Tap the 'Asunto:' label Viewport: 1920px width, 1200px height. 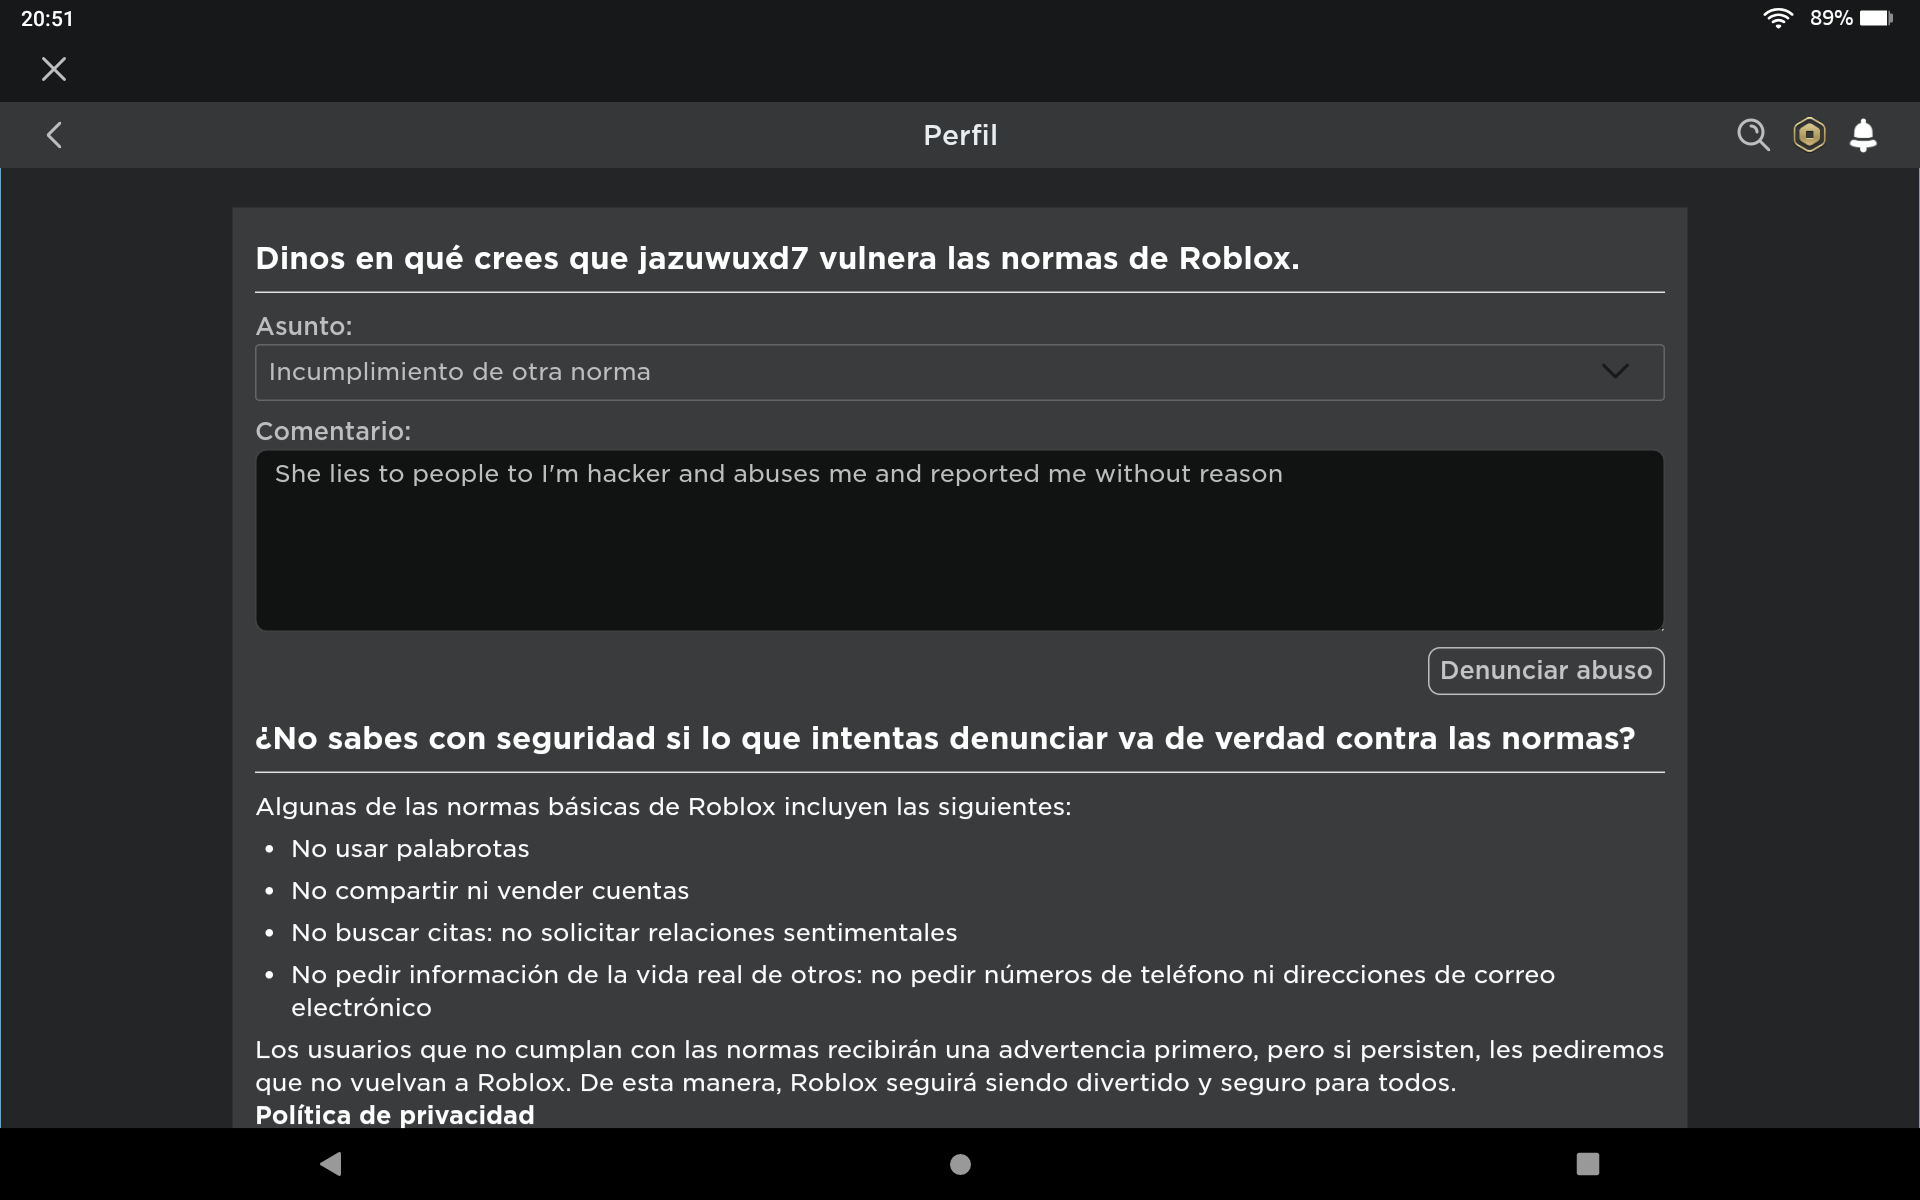[304, 326]
